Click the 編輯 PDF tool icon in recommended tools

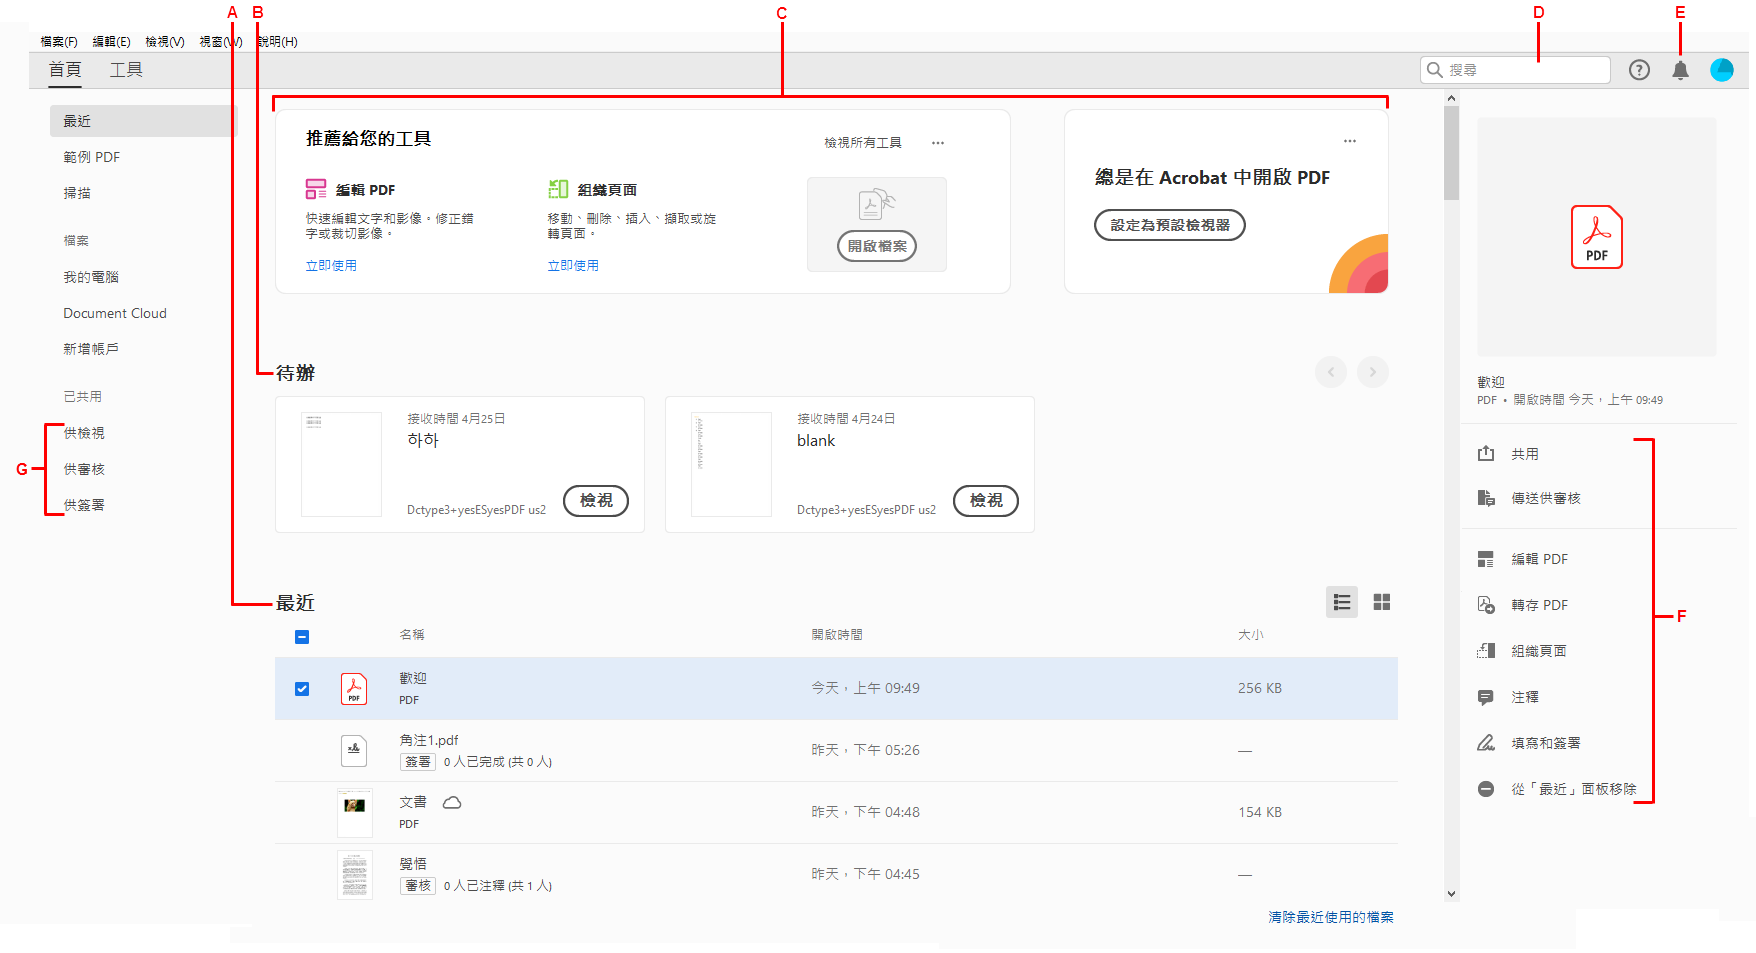(316, 189)
